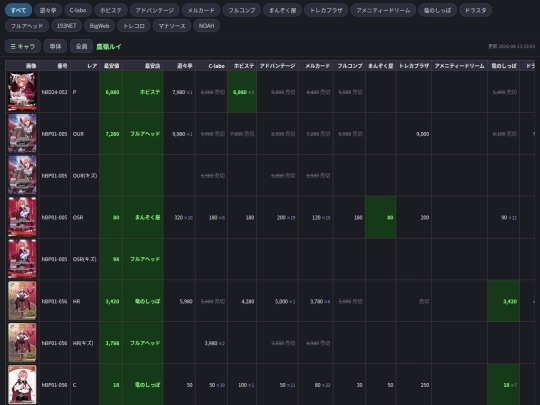Open card image for hBP01-005 OUR
This screenshot has height=405, width=540.
[x=22, y=133]
